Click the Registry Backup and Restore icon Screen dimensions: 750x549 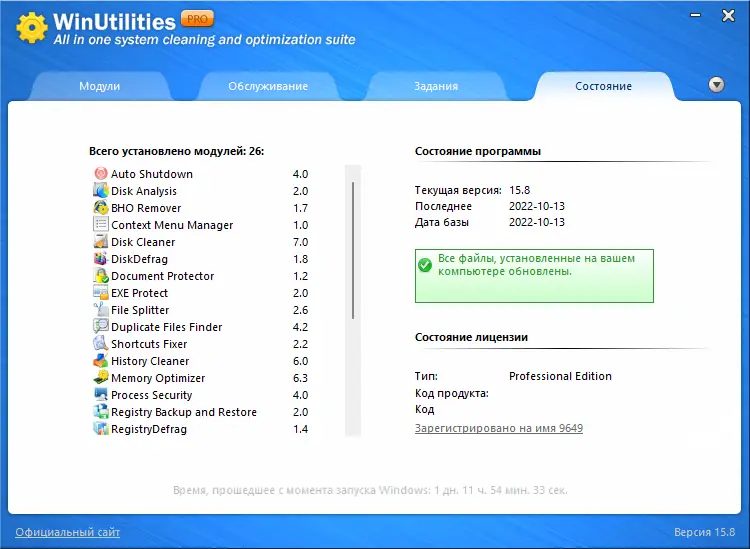pos(100,412)
